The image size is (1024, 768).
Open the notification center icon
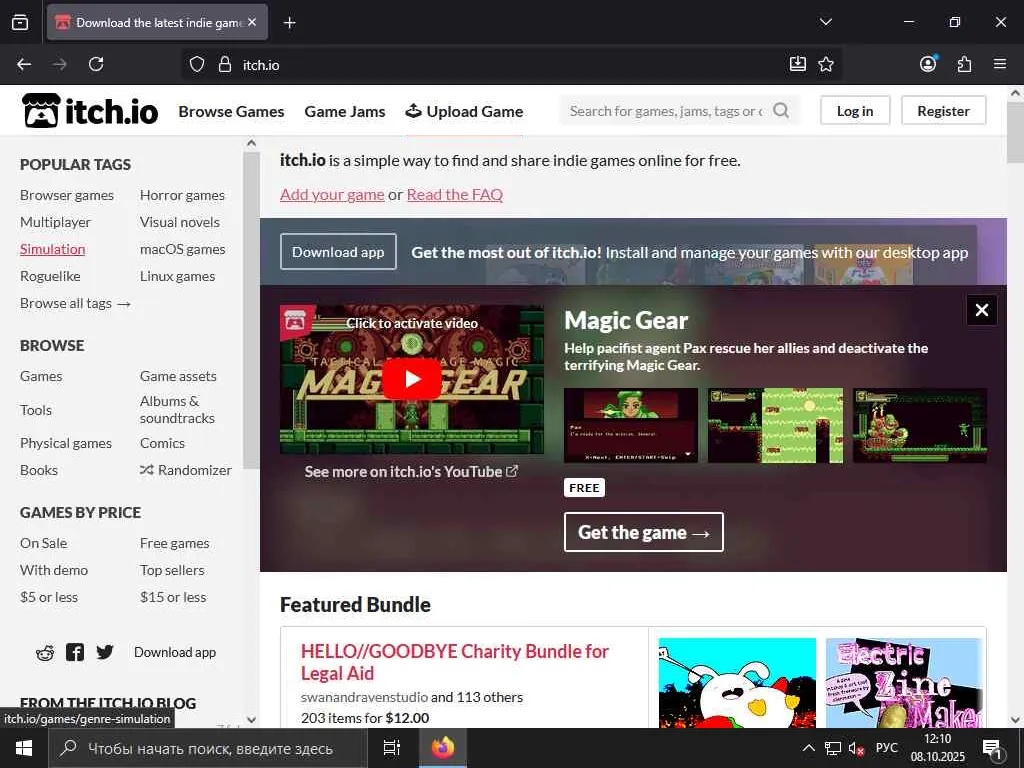click(992, 749)
